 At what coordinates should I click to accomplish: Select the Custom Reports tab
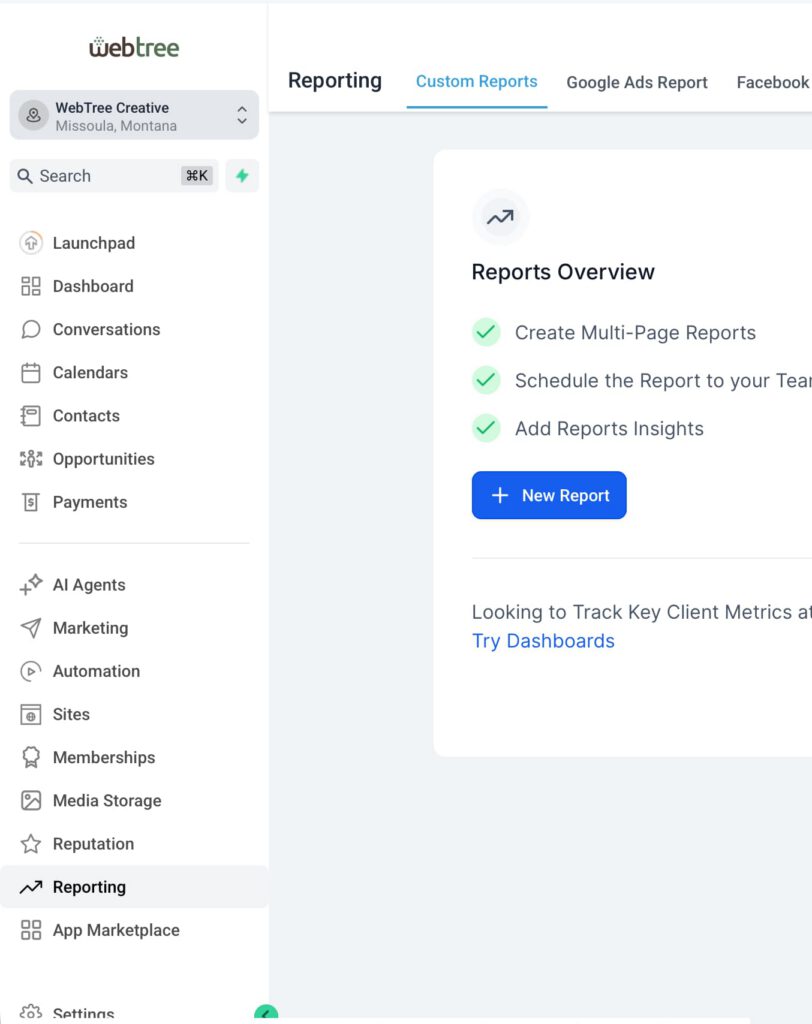click(476, 82)
